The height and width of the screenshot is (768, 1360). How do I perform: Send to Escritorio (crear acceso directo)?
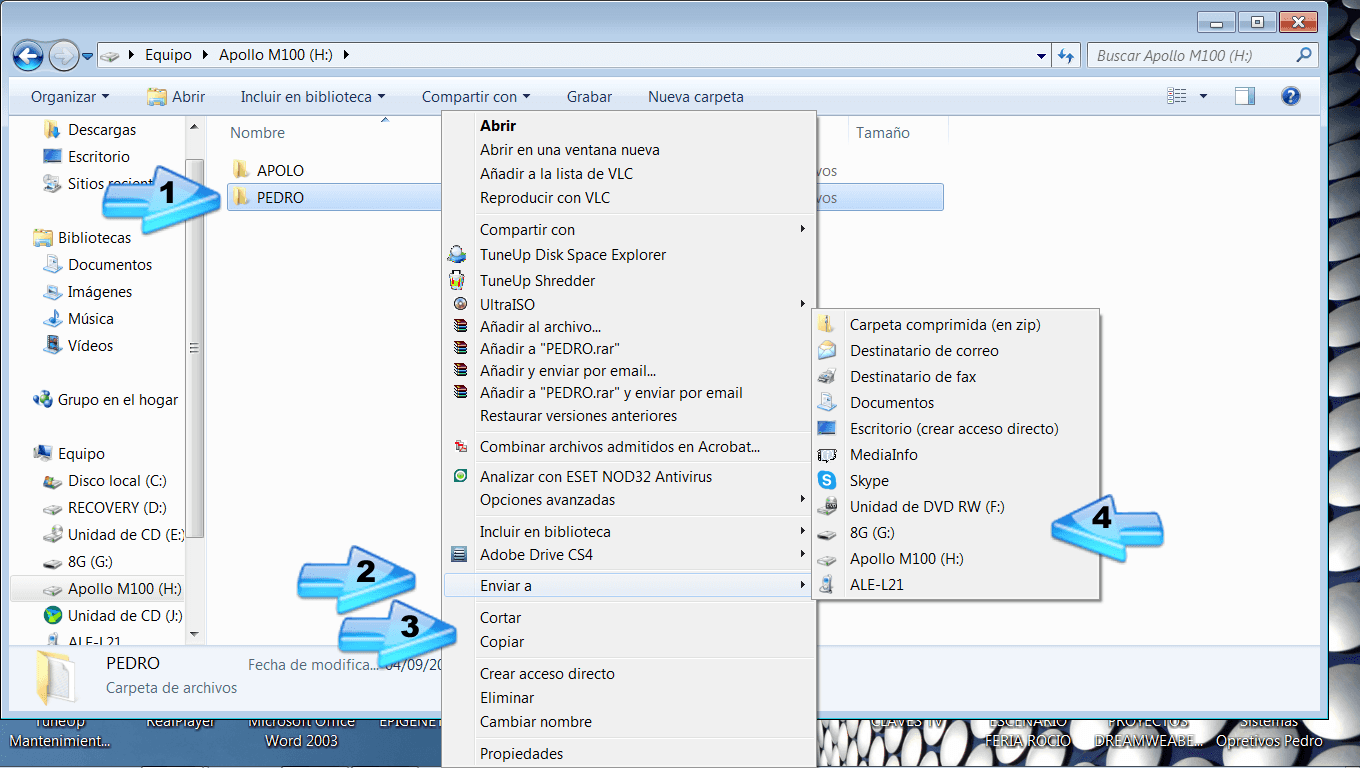pyautogui.click(x=953, y=429)
